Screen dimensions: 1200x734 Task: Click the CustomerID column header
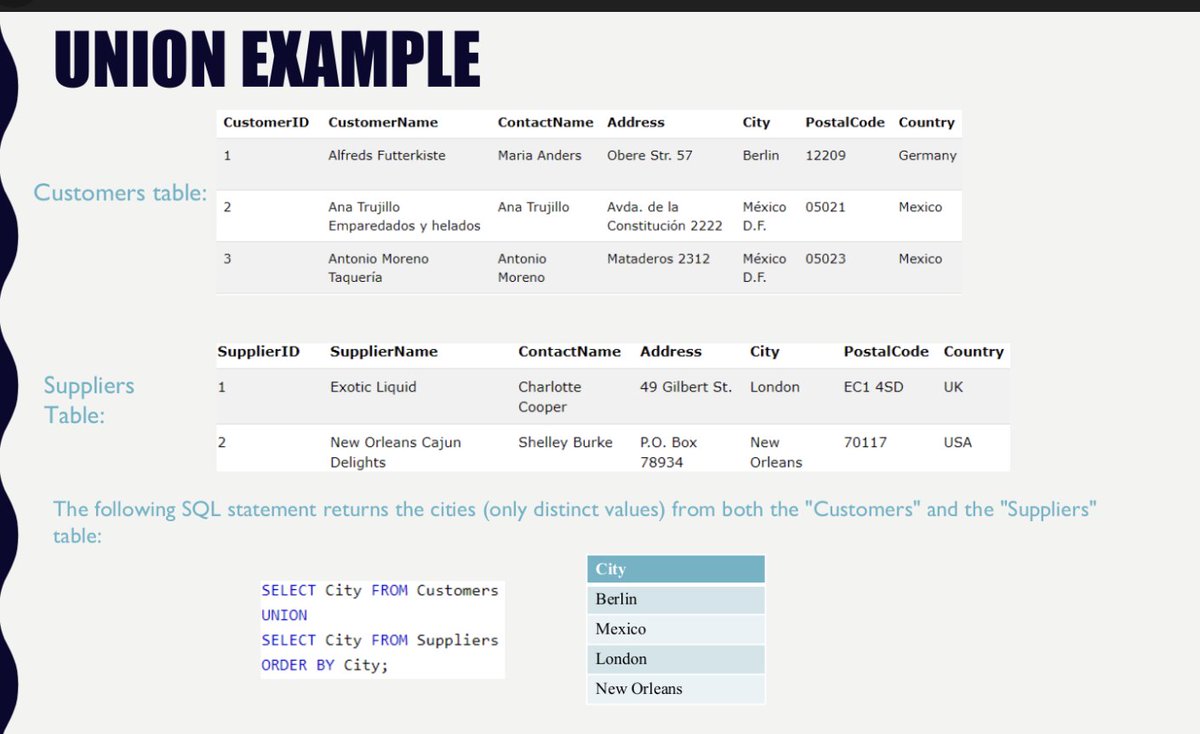[x=266, y=122]
